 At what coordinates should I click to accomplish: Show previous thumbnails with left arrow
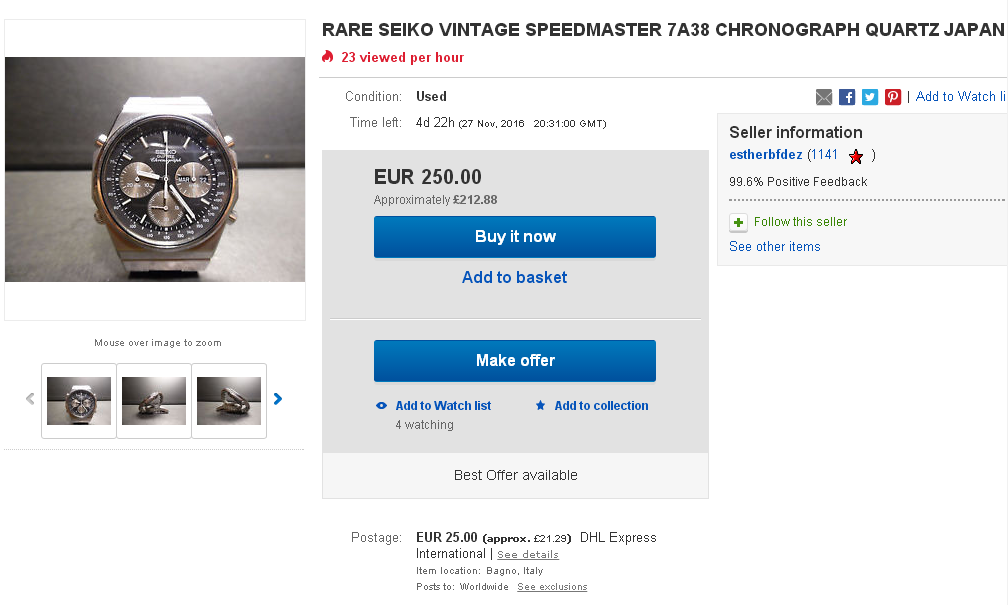coord(30,399)
